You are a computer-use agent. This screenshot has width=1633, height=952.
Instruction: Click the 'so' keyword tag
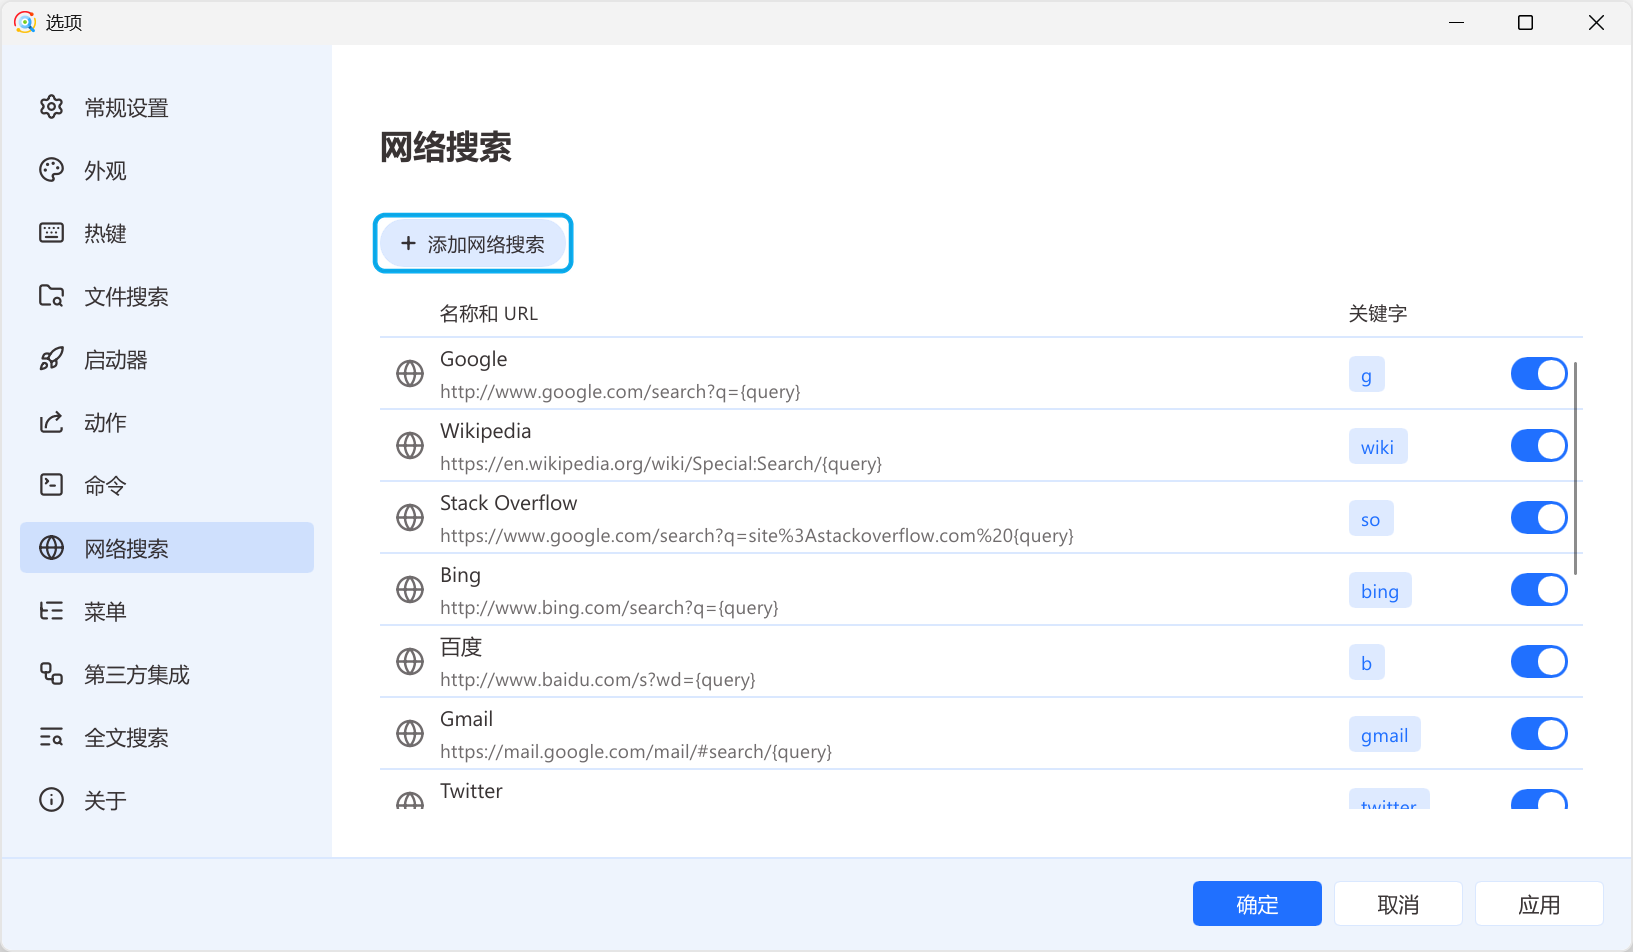click(x=1371, y=519)
